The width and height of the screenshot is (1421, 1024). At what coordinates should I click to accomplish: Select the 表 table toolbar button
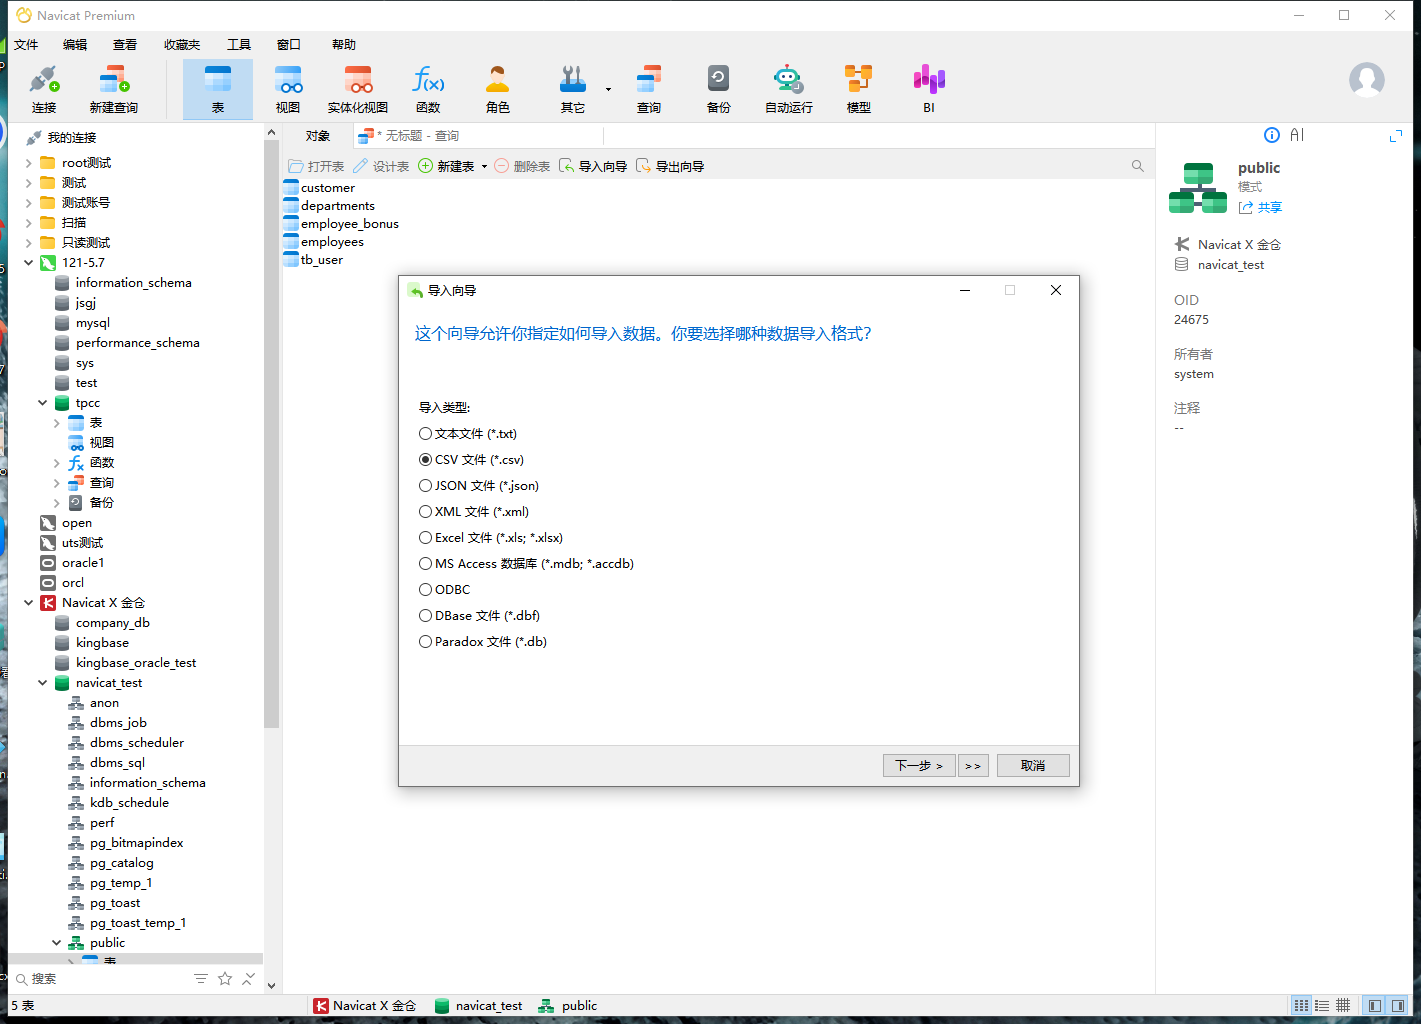click(217, 89)
